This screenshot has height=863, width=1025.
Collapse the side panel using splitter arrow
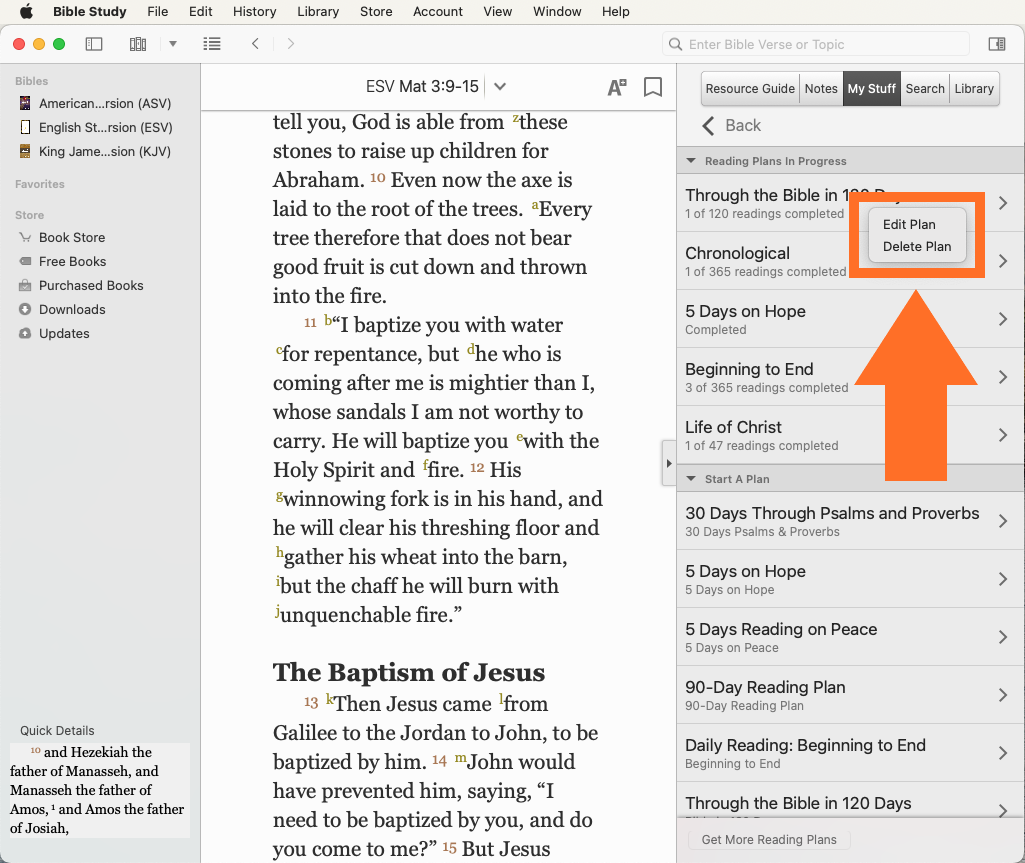tap(669, 463)
